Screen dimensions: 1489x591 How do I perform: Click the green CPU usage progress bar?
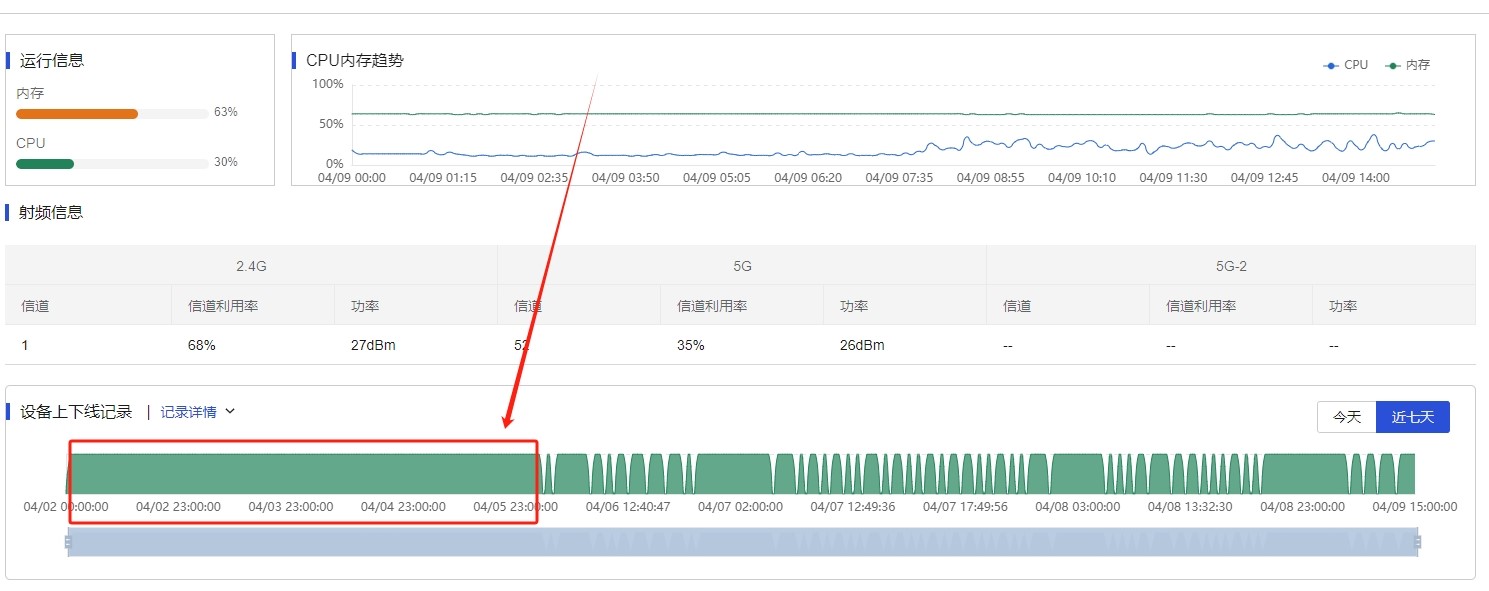click(x=45, y=164)
